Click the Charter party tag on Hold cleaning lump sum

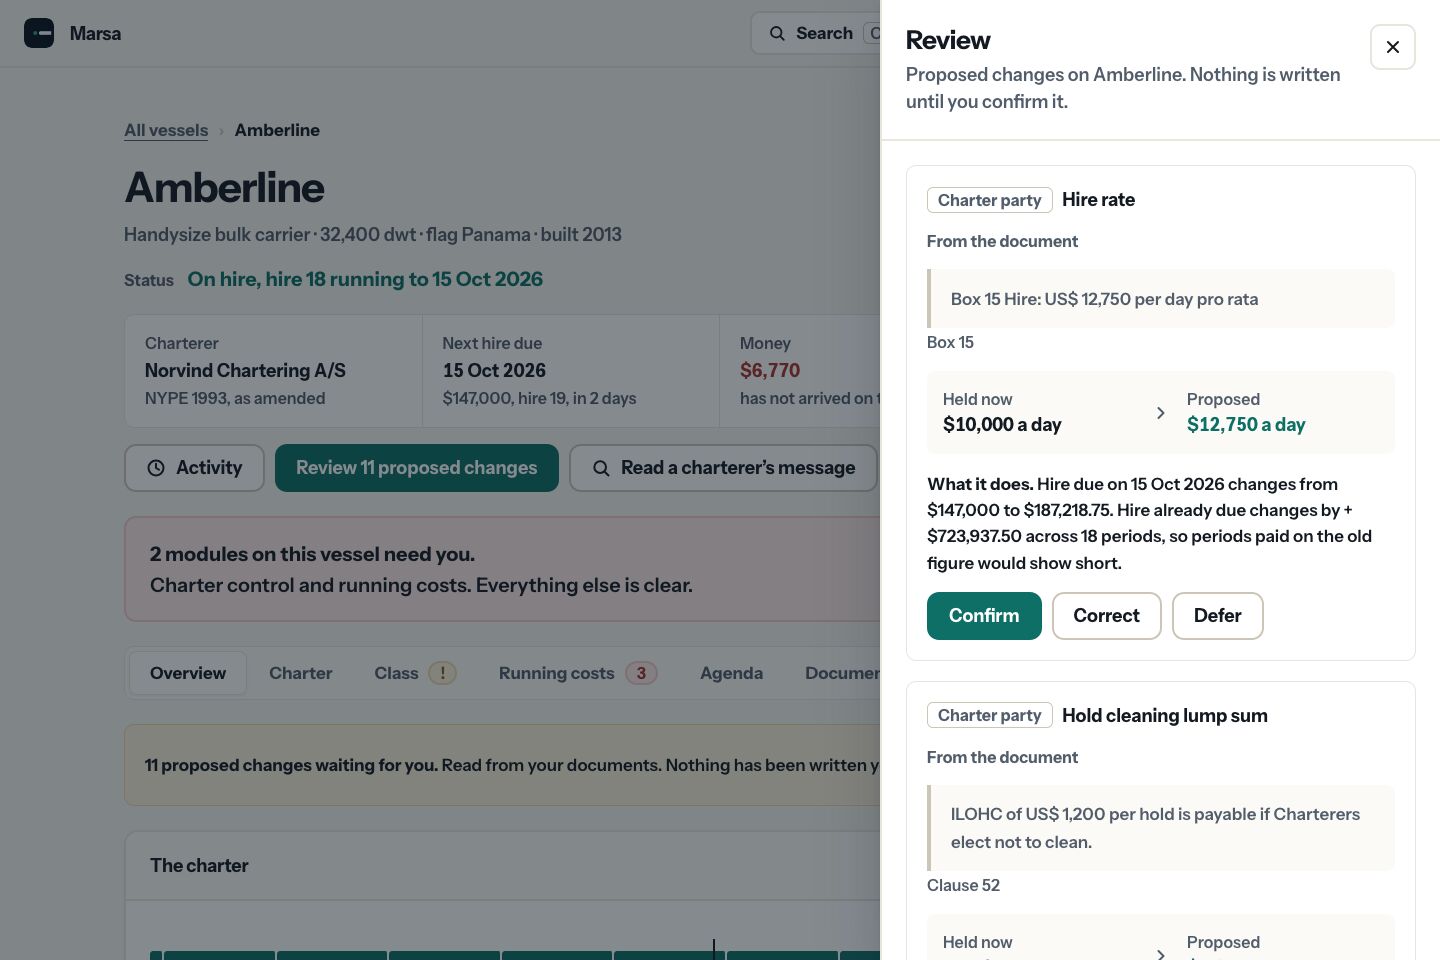989,715
